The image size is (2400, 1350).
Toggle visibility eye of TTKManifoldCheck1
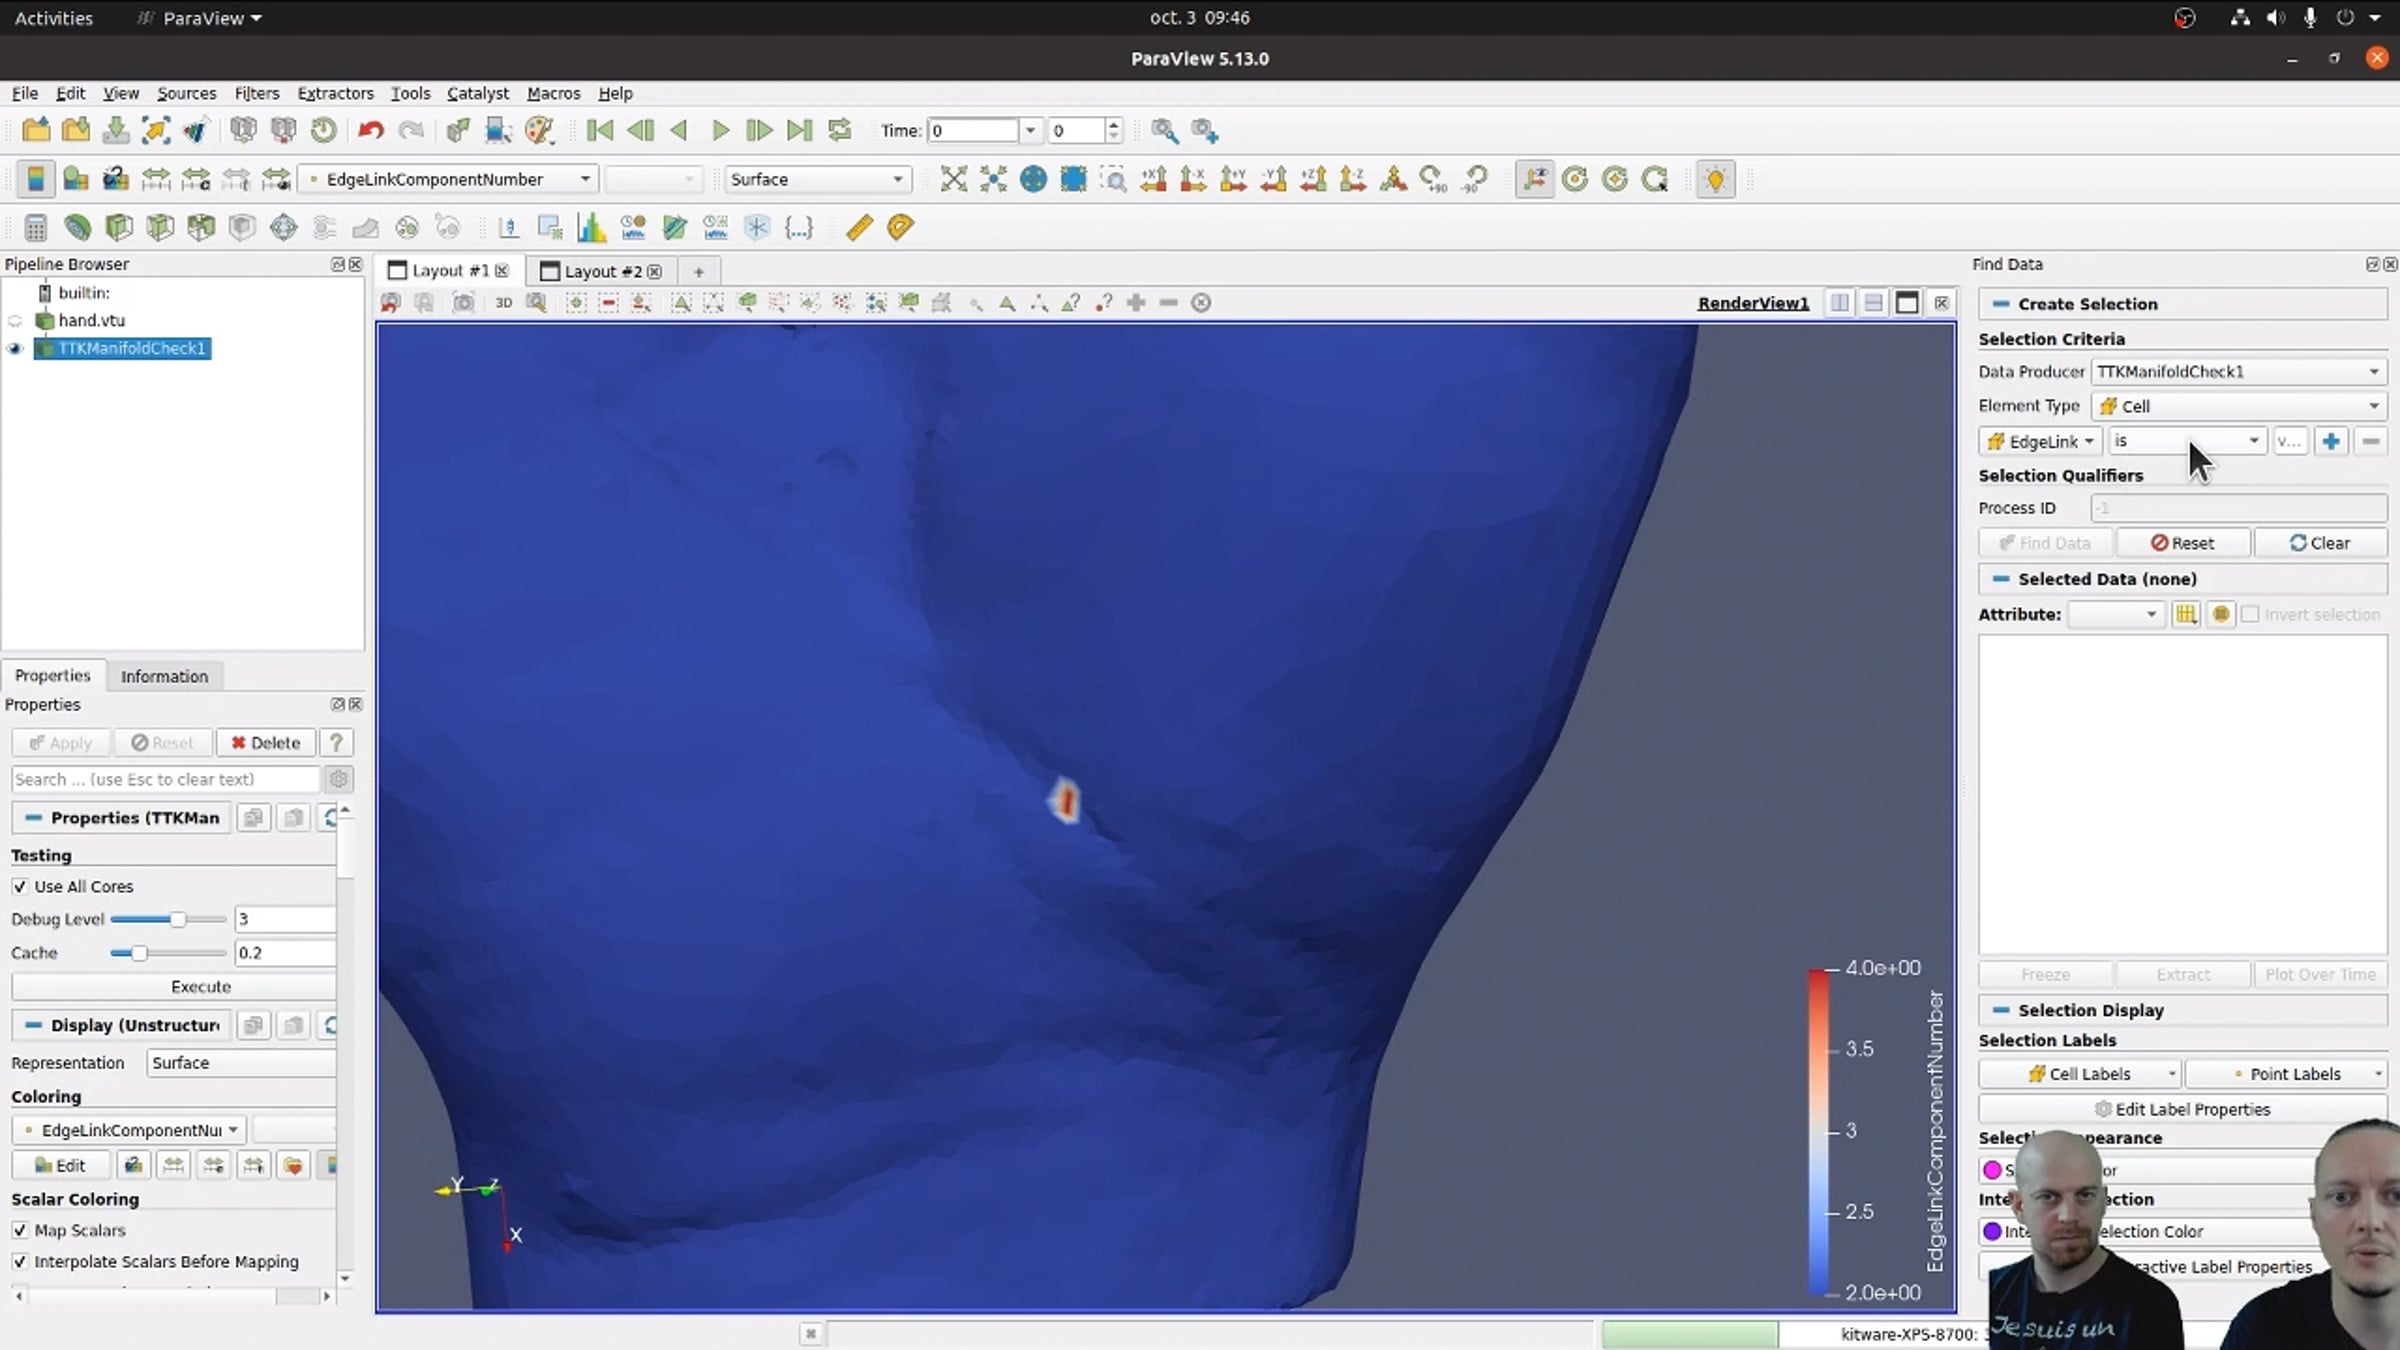[15, 348]
